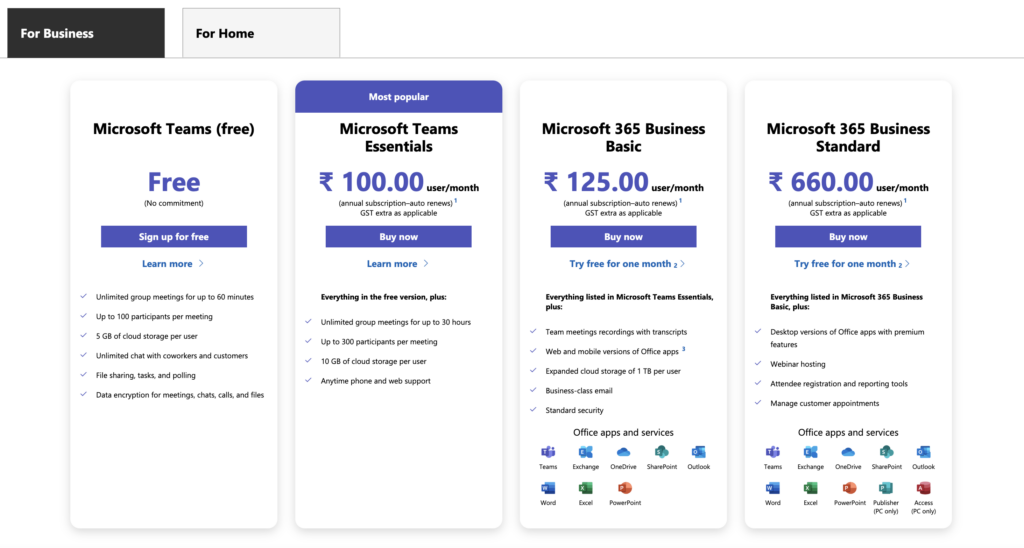Click the Word icon in Business Basic plan

(x=548, y=488)
